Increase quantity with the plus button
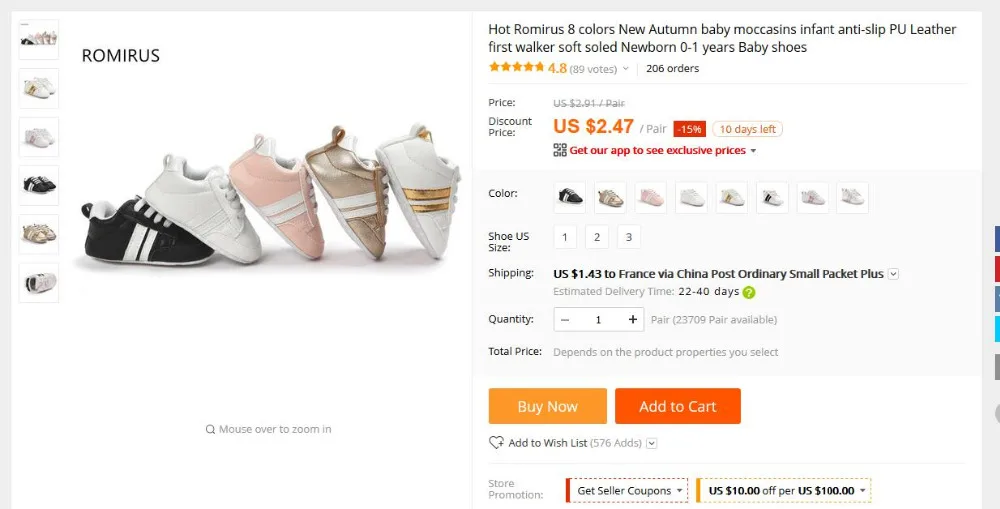Screen dimensions: 1000x509 tap(633, 320)
